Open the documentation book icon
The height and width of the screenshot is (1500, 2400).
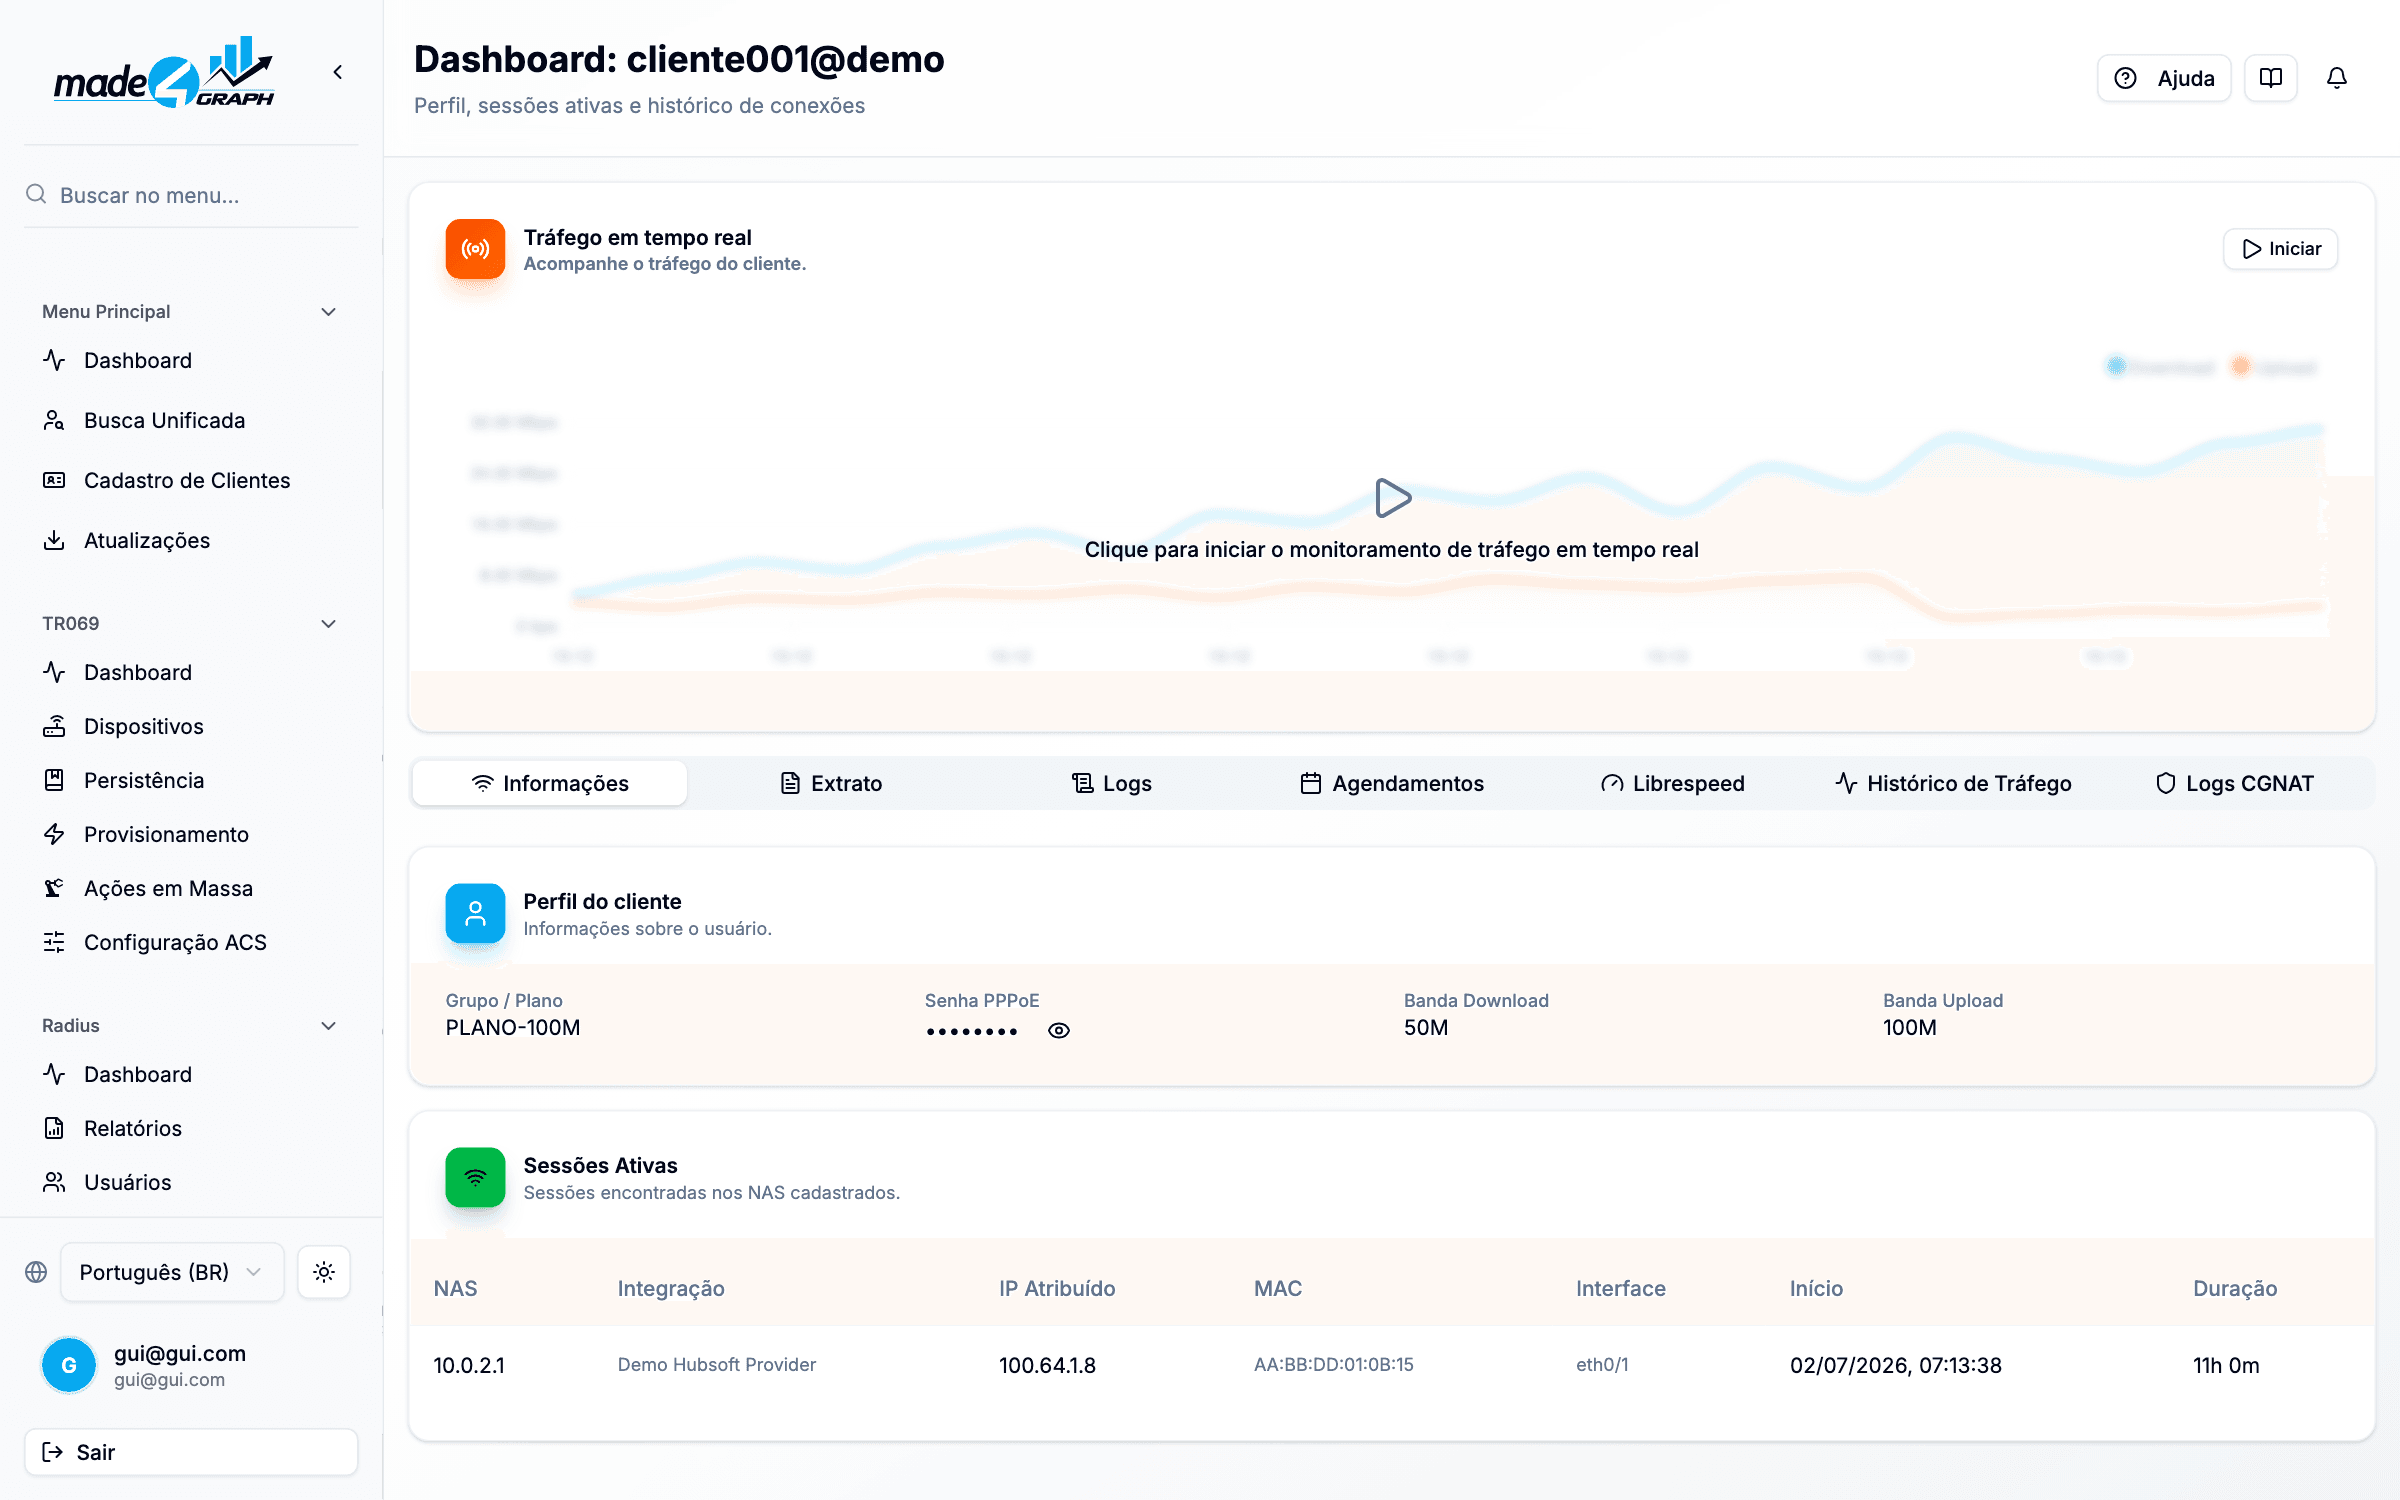coord(2270,78)
